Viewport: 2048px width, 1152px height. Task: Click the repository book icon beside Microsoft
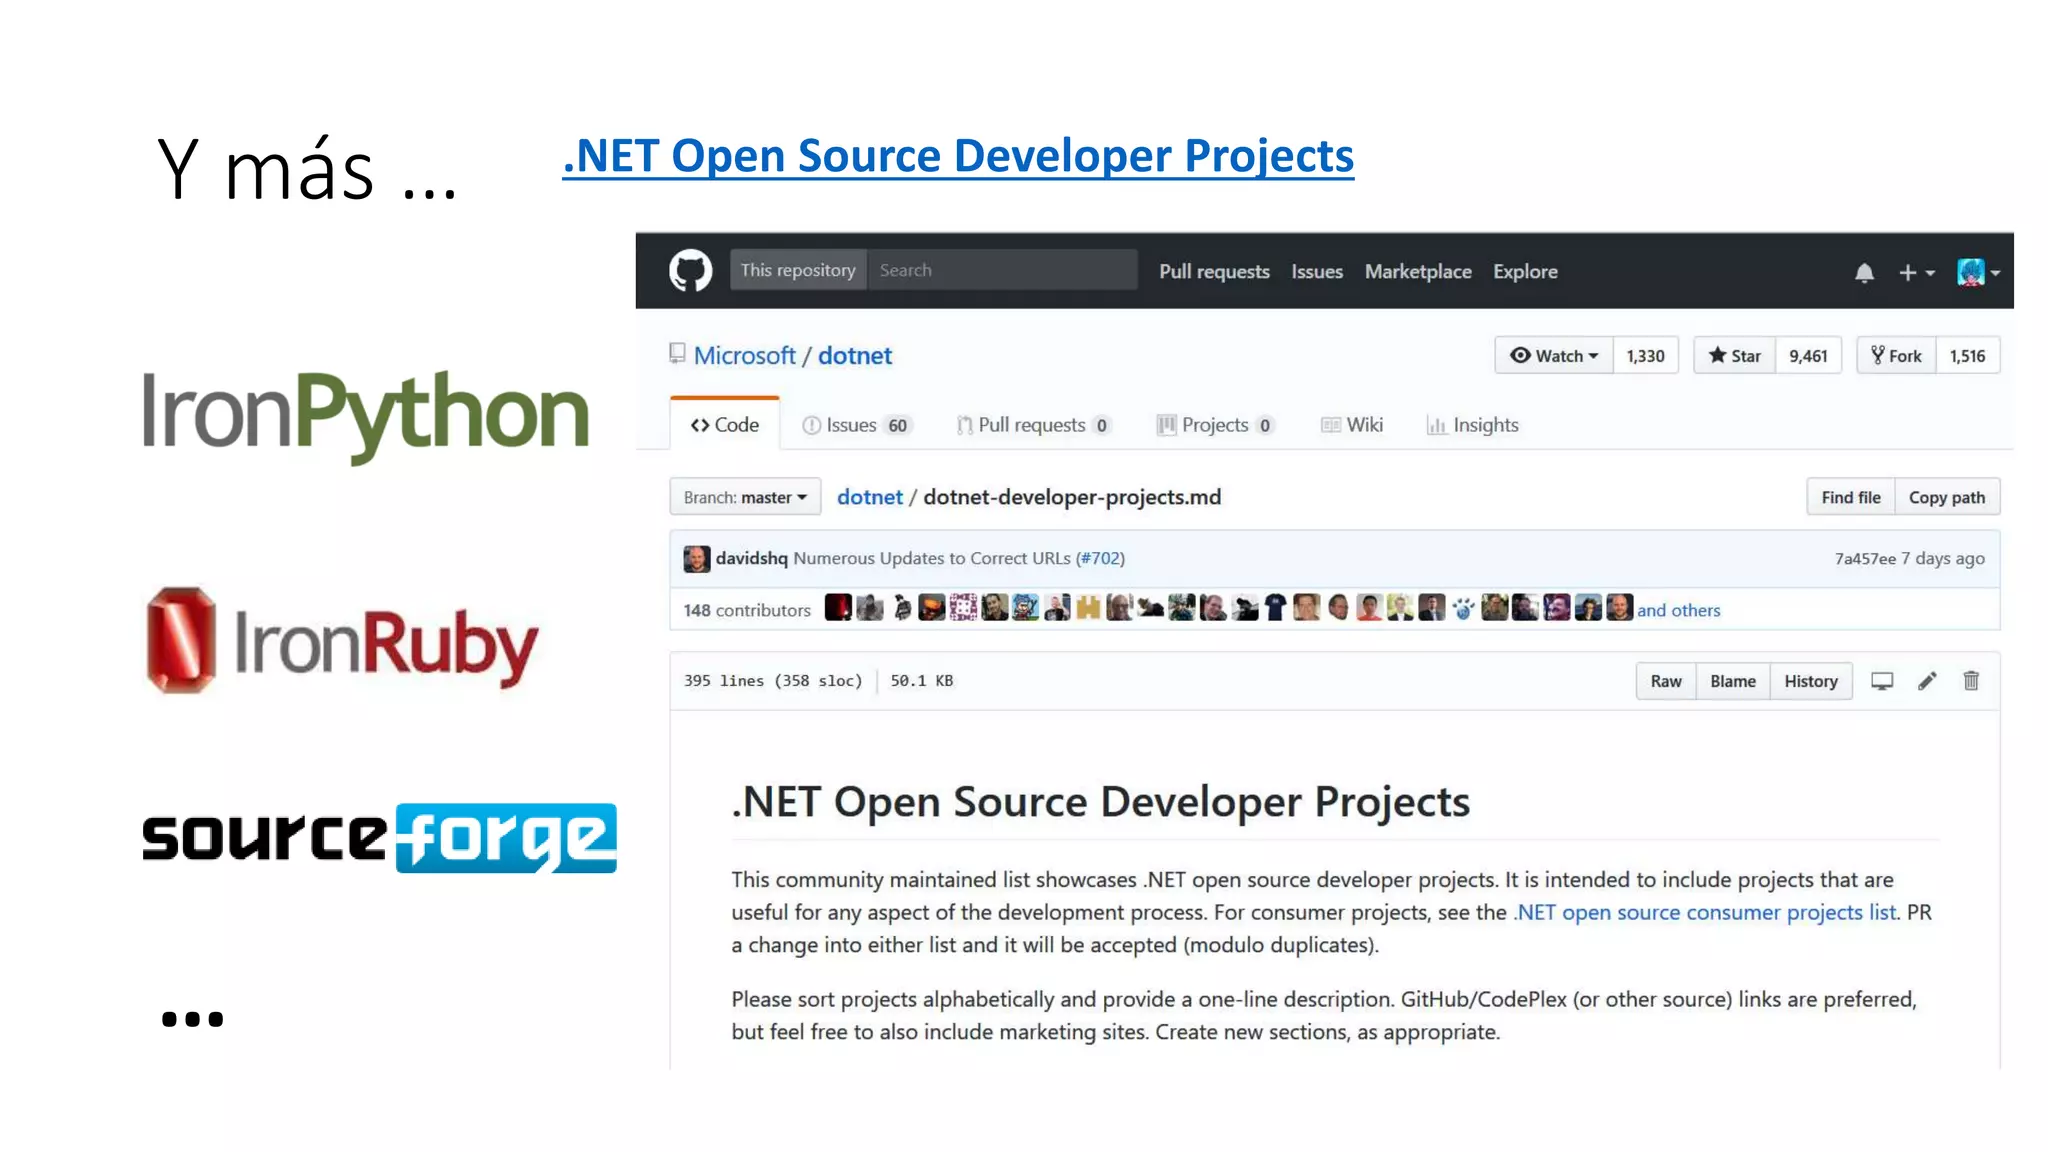pyautogui.click(x=677, y=354)
